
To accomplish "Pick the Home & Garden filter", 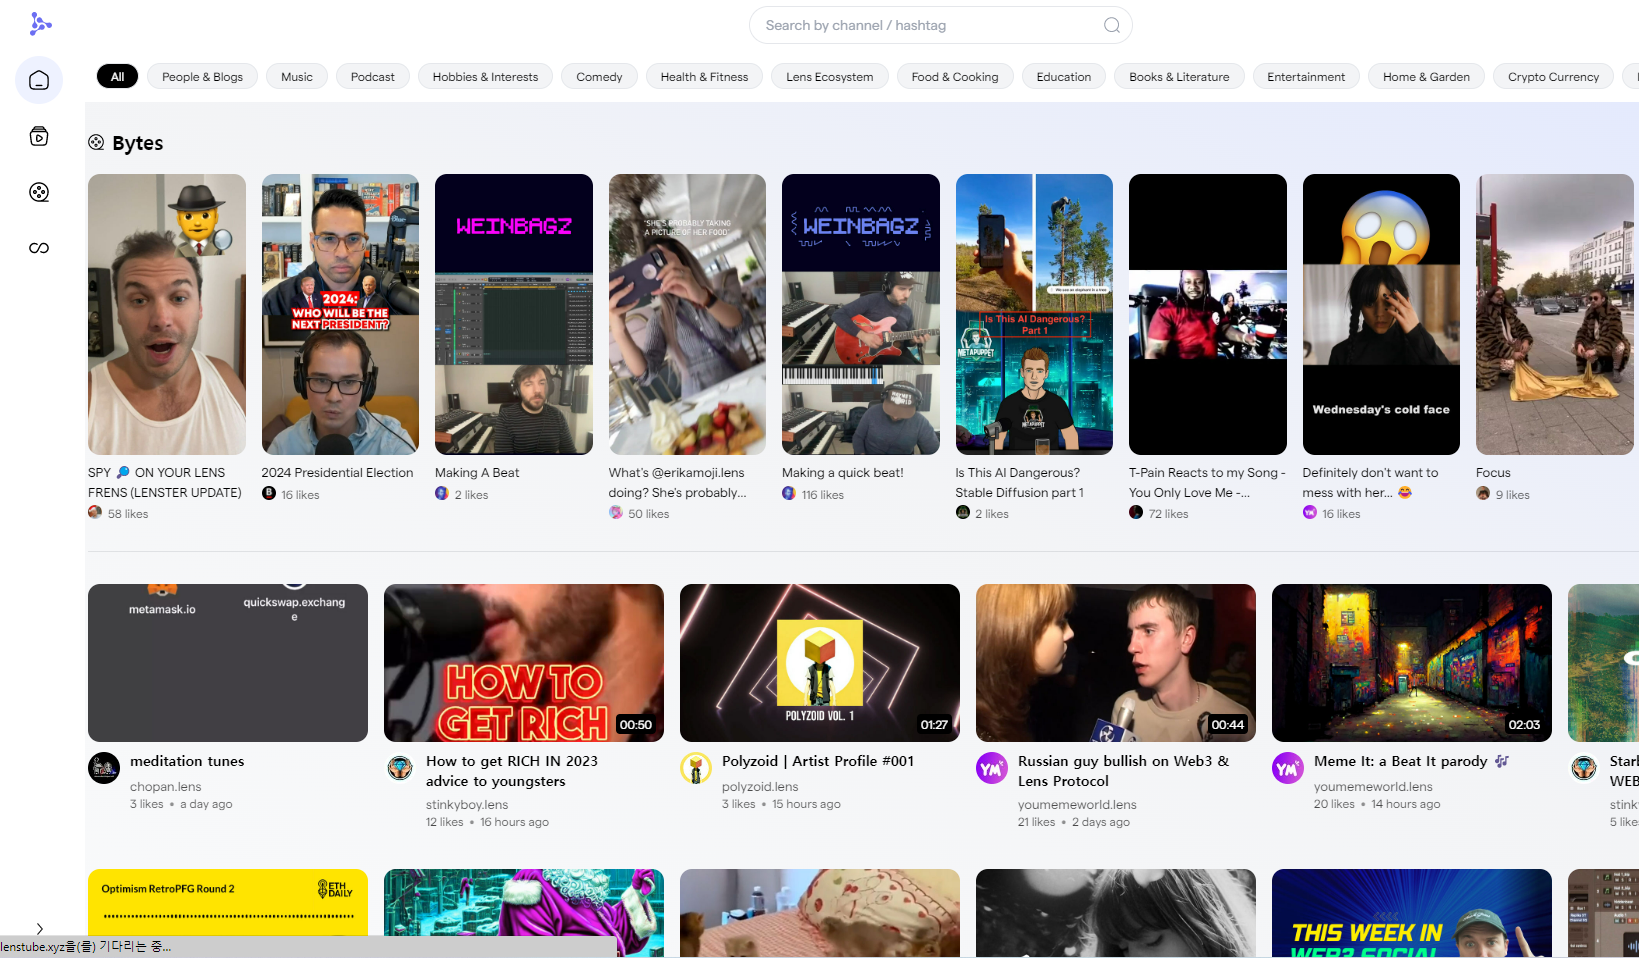I will point(1426,77).
